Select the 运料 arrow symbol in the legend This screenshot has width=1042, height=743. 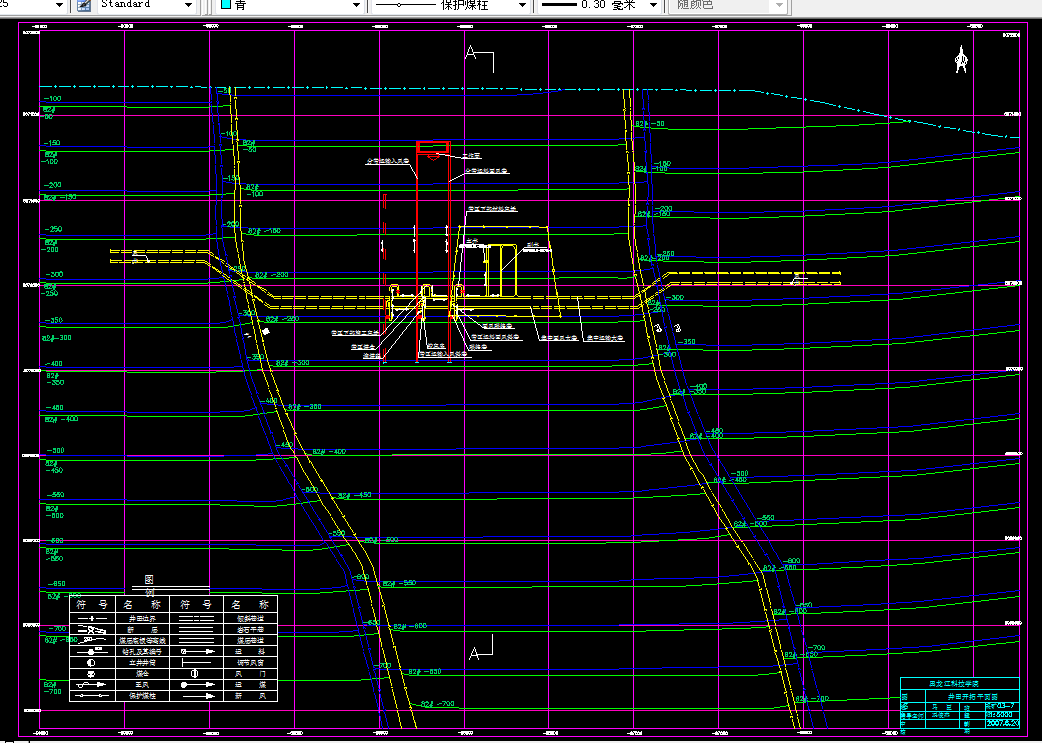(197, 651)
